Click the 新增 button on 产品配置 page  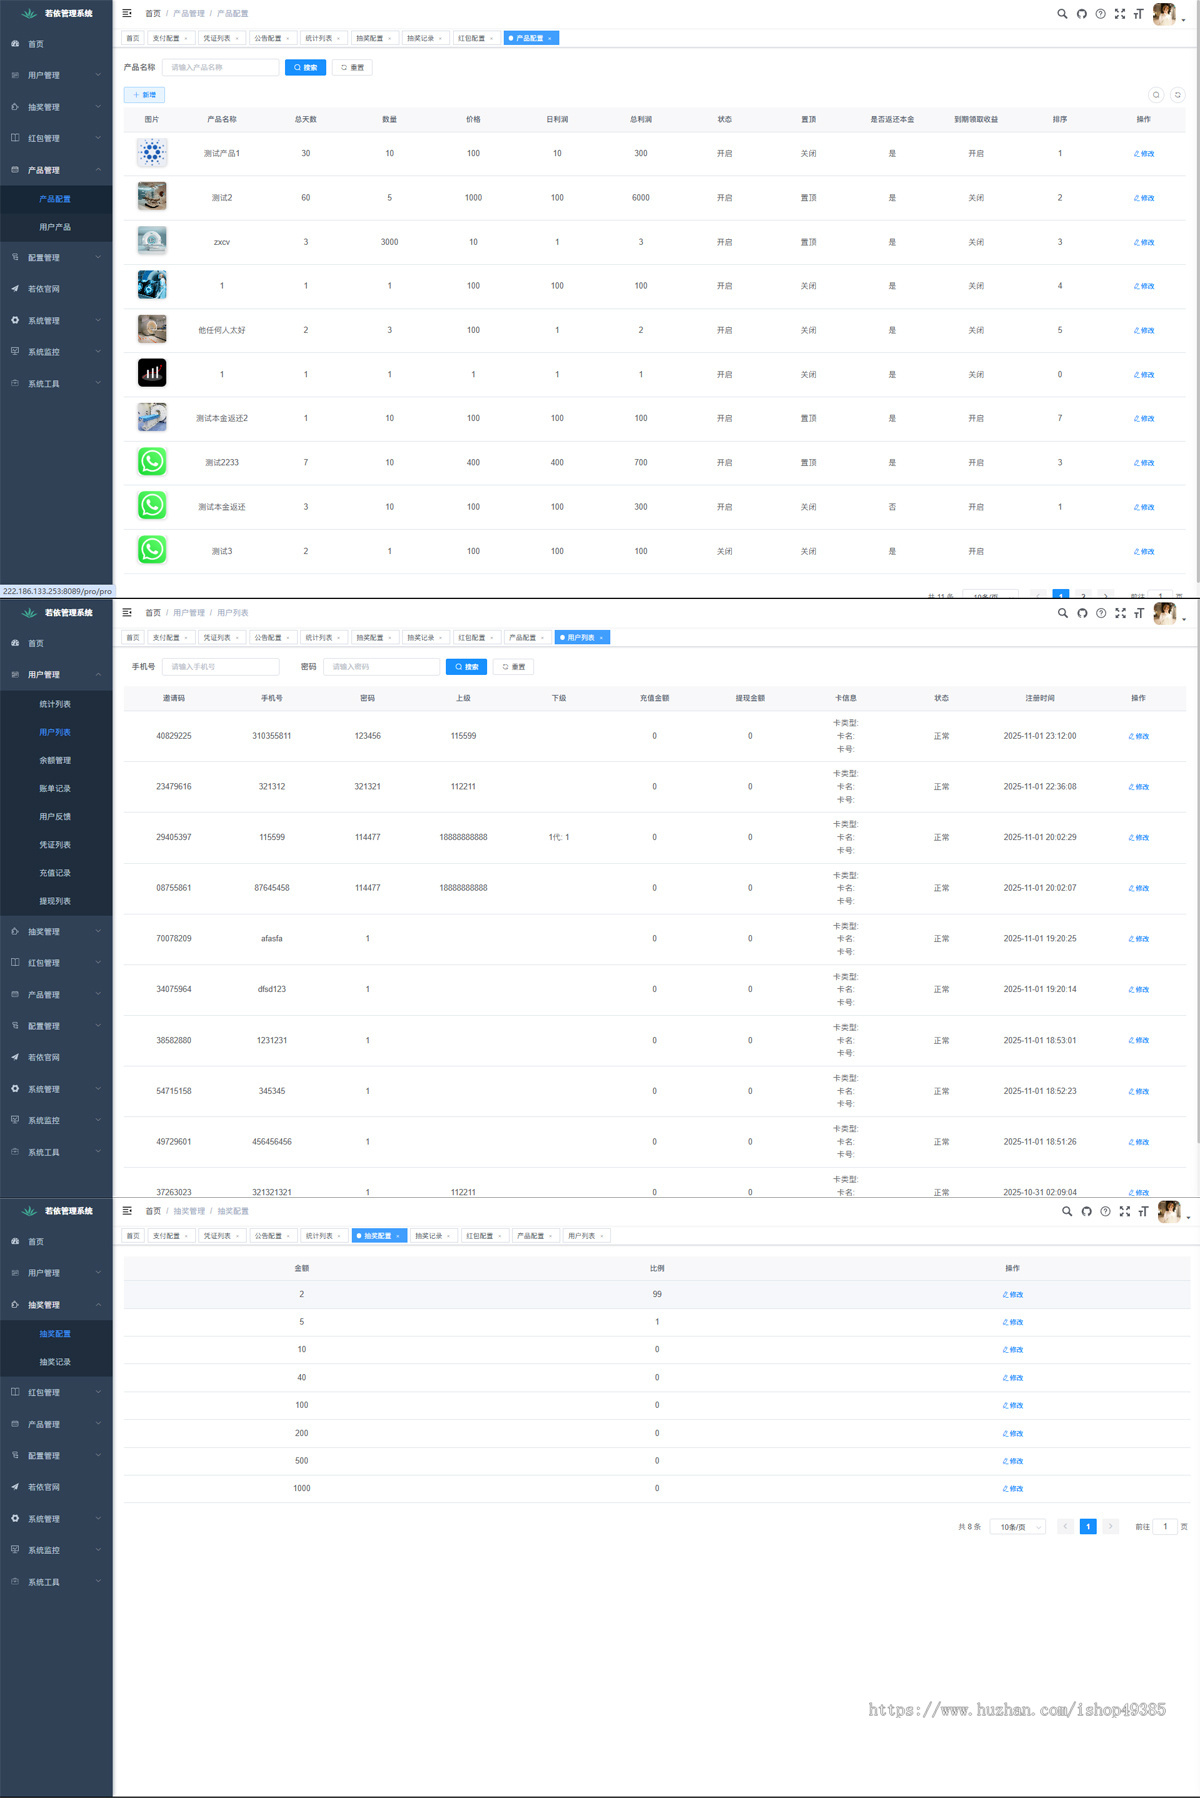tap(144, 95)
